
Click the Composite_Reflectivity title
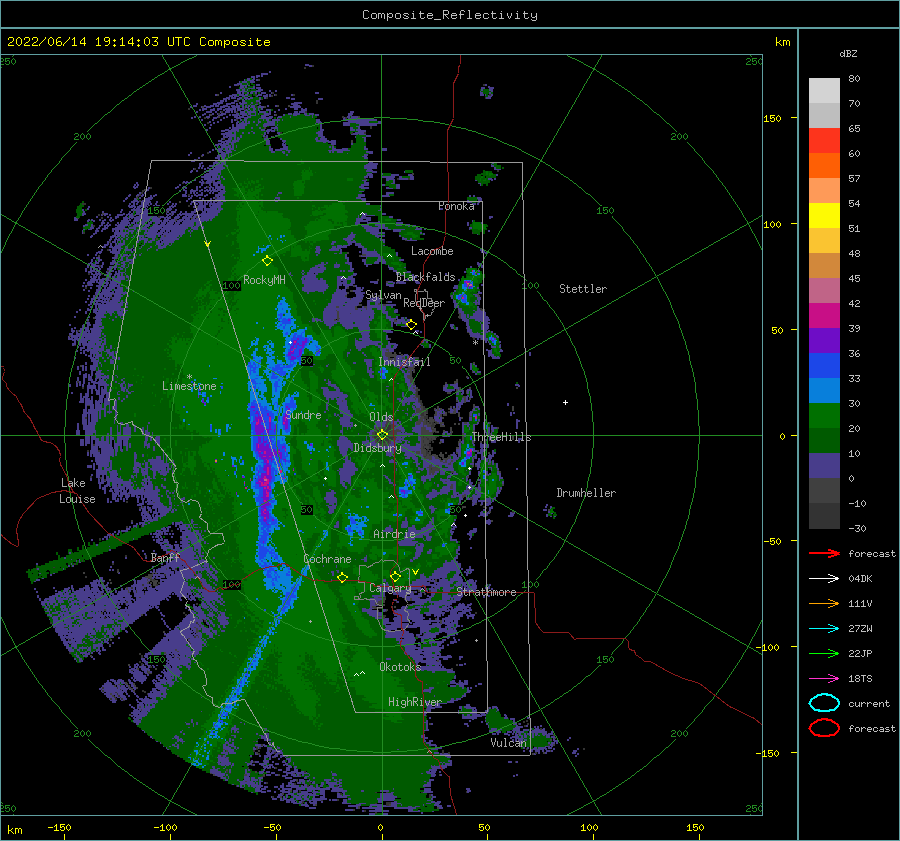pos(449,14)
